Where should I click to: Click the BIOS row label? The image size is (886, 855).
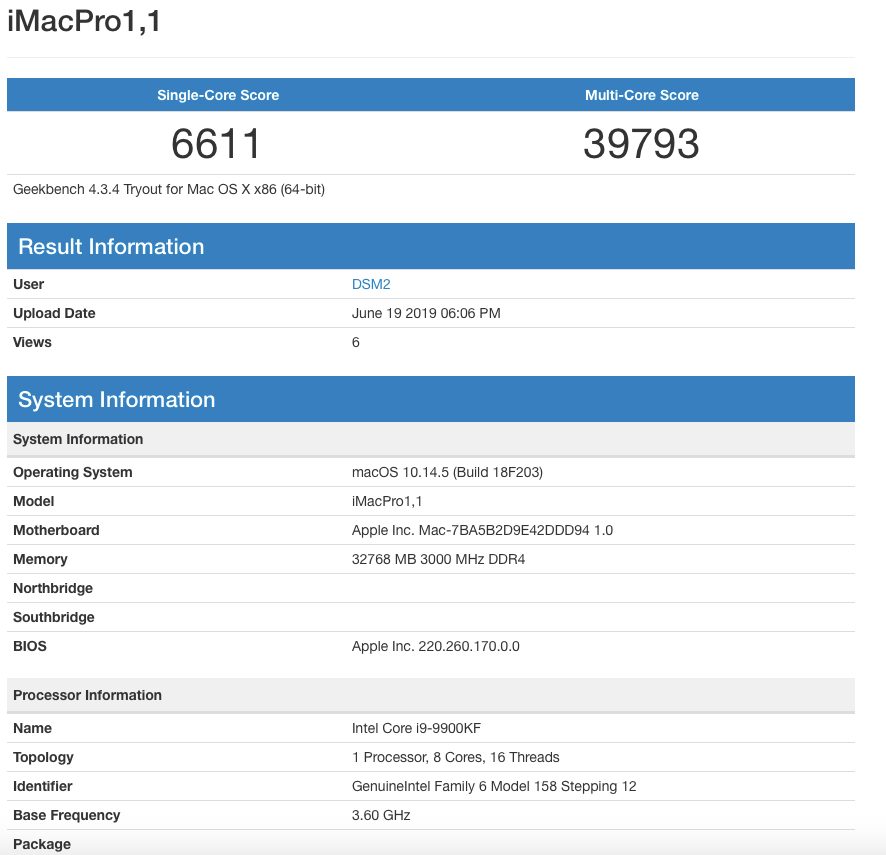[29, 646]
